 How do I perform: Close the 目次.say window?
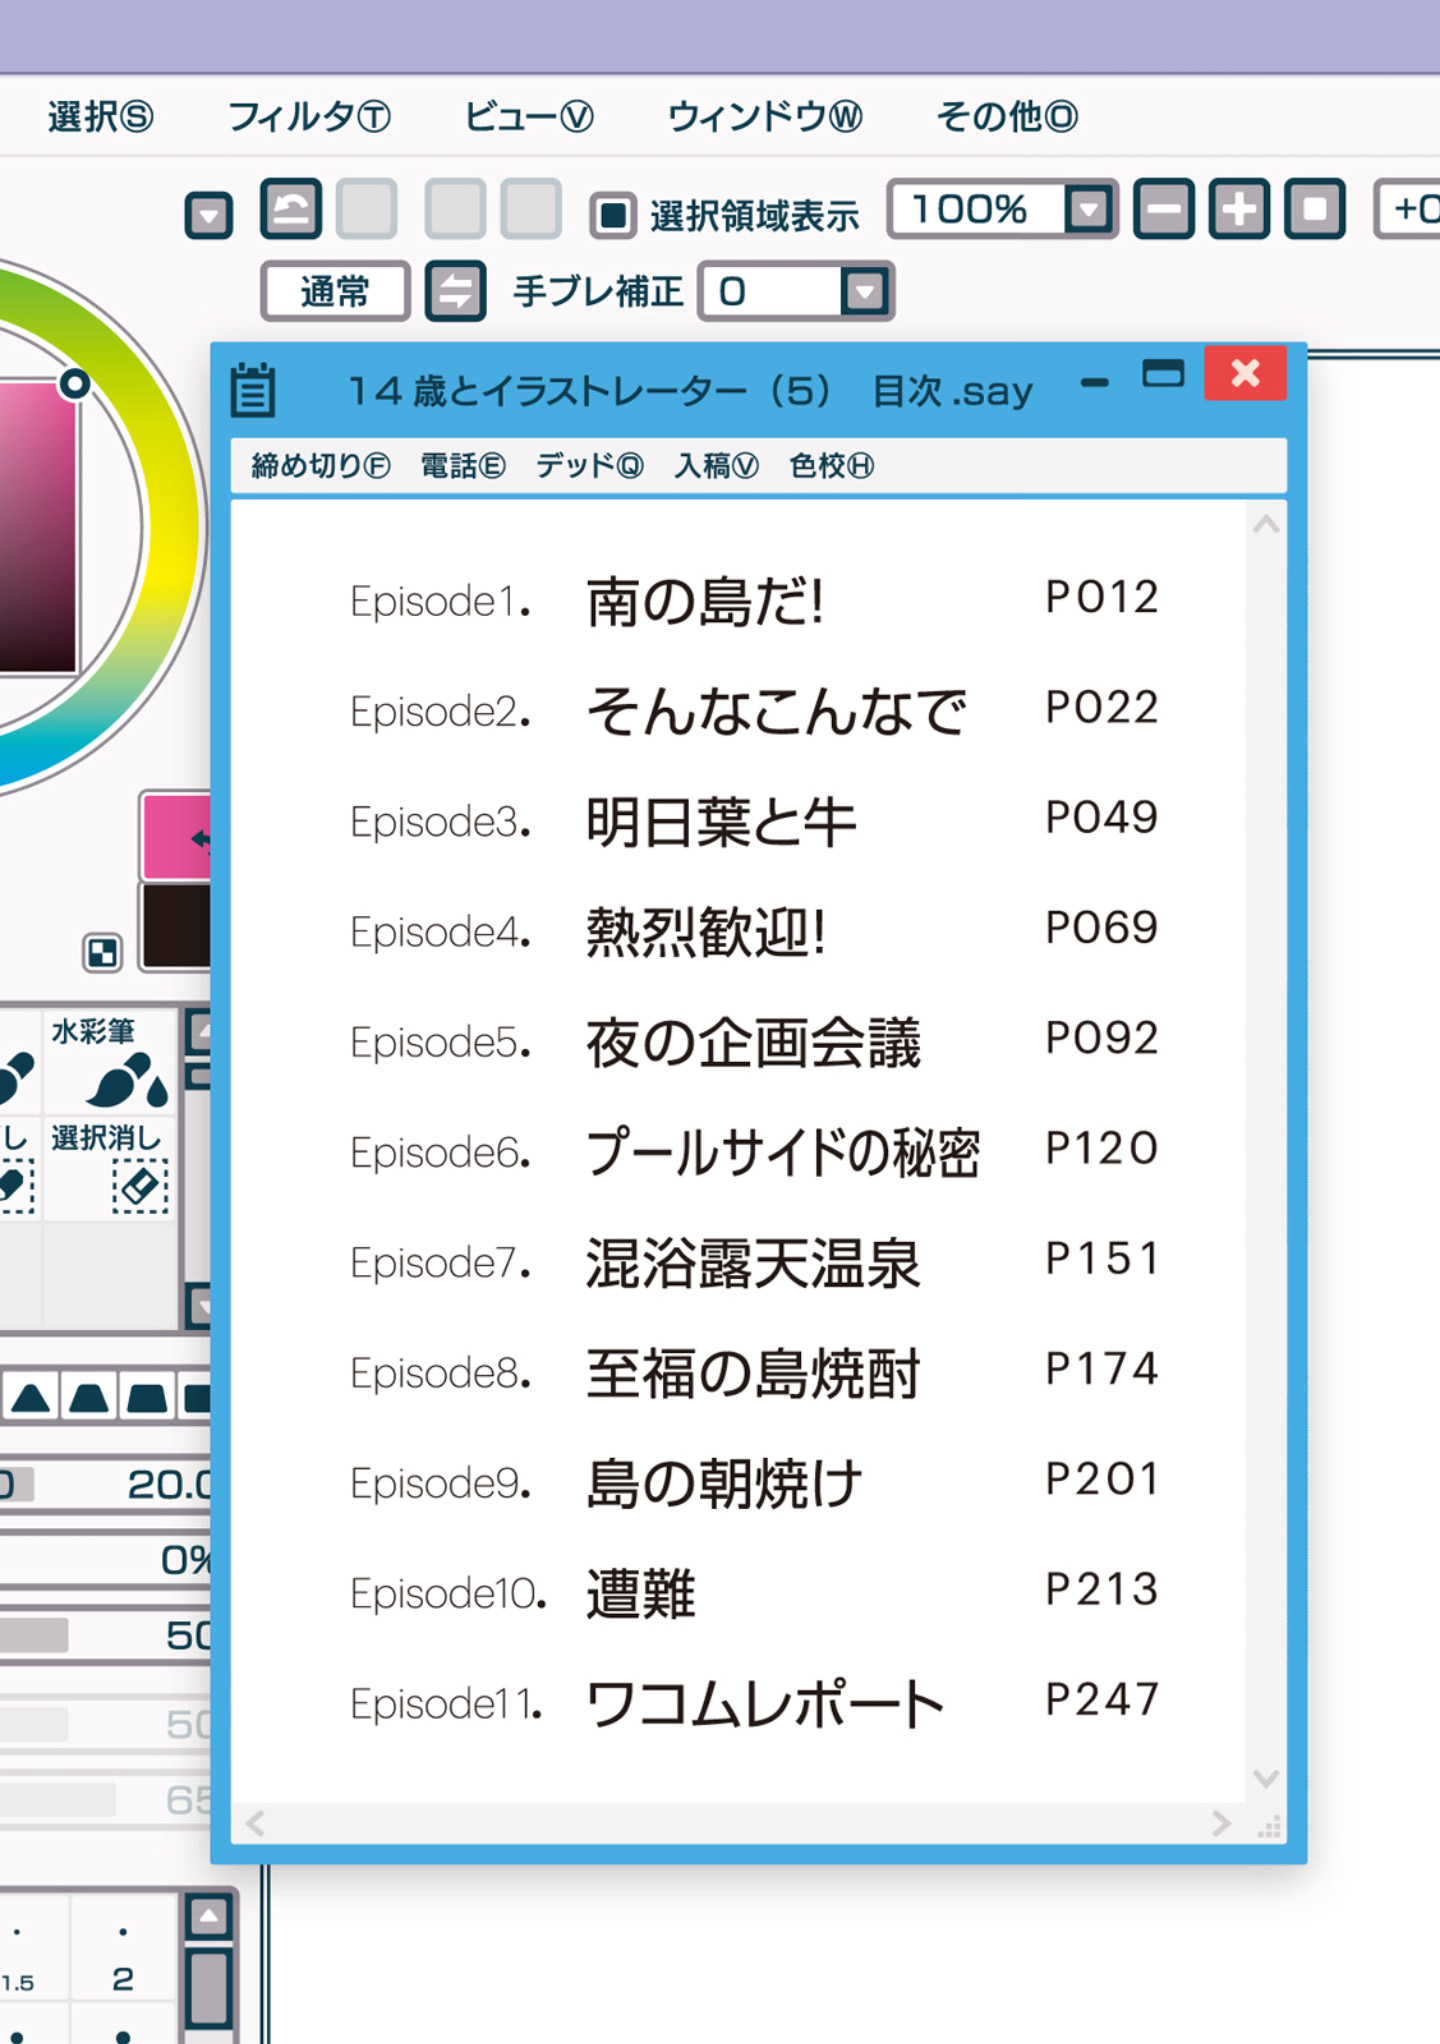[1245, 373]
